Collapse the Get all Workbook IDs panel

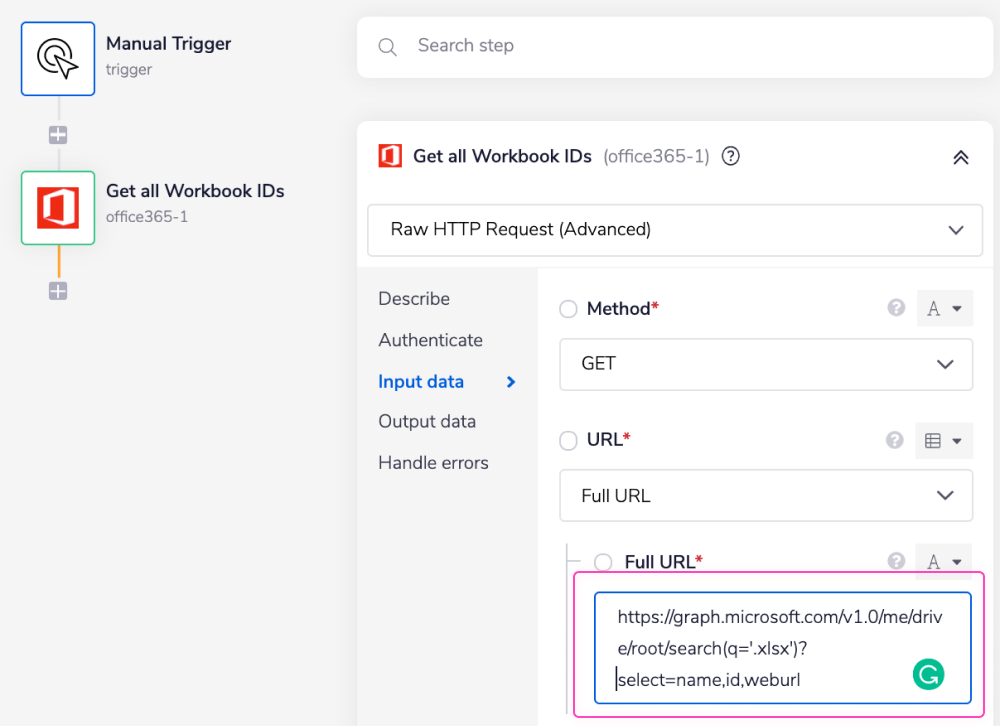click(x=961, y=157)
